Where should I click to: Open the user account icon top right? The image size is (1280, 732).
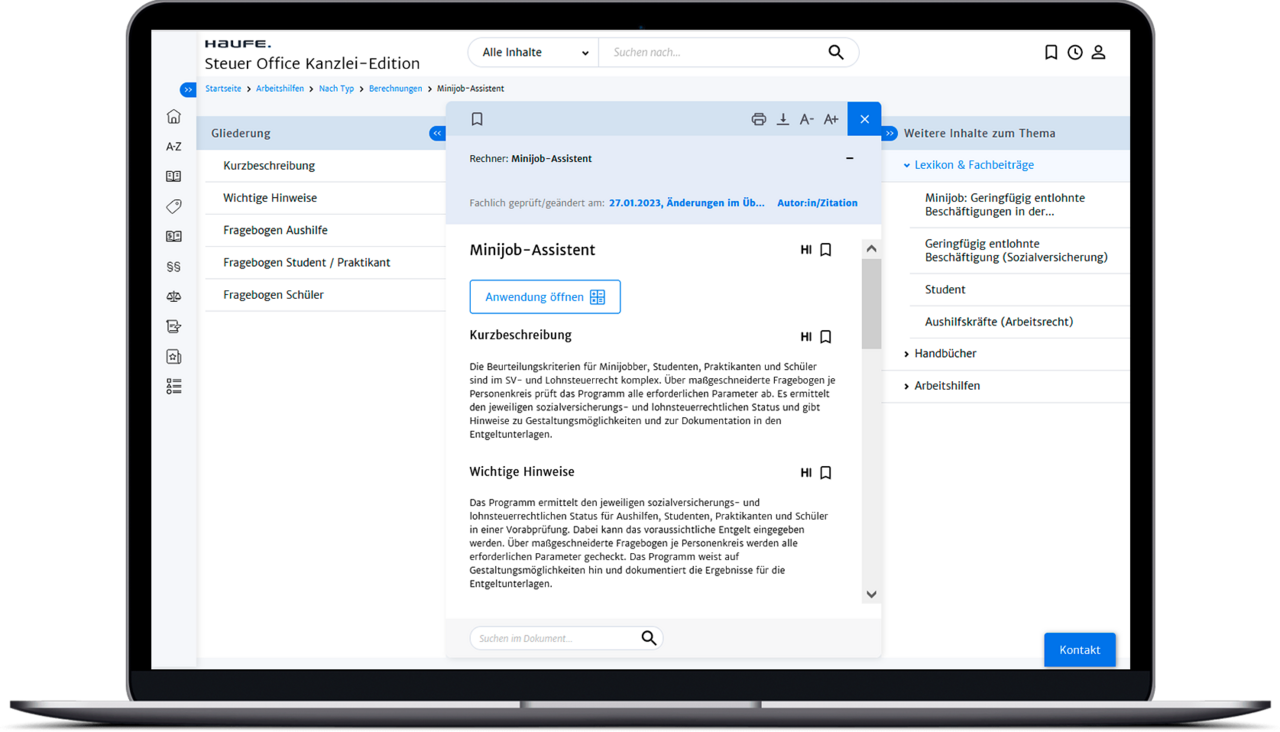coord(1098,52)
